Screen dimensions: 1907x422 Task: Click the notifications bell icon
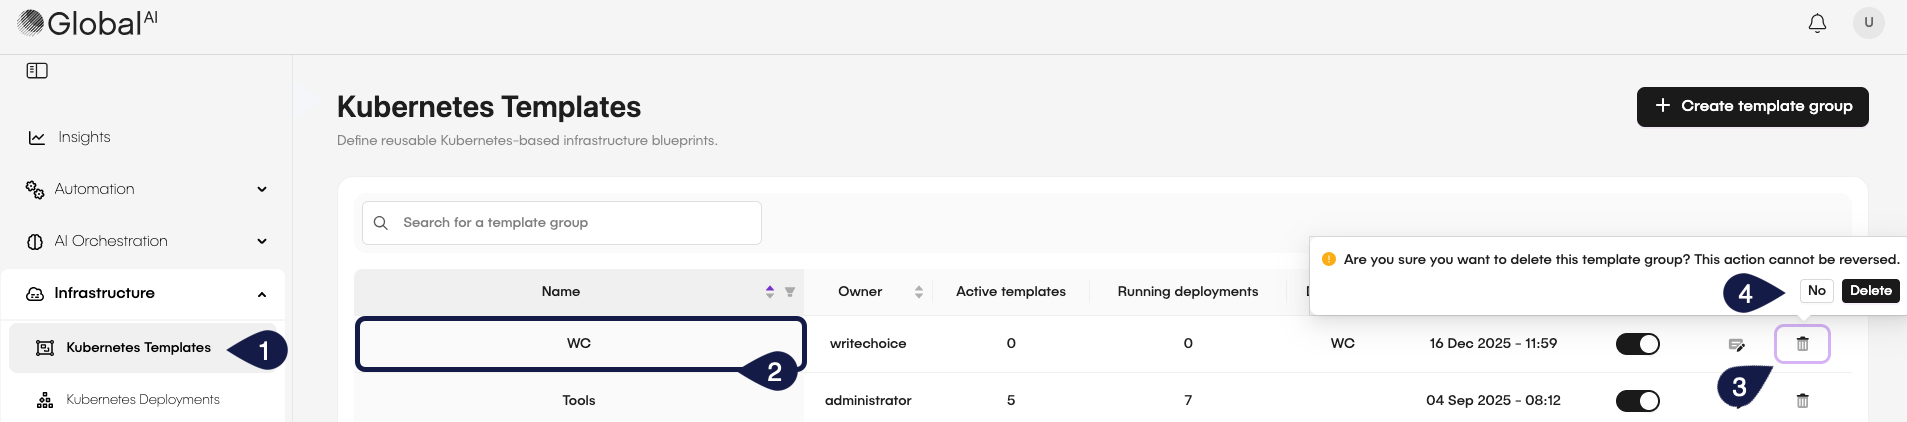pyautogui.click(x=1817, y=23)
